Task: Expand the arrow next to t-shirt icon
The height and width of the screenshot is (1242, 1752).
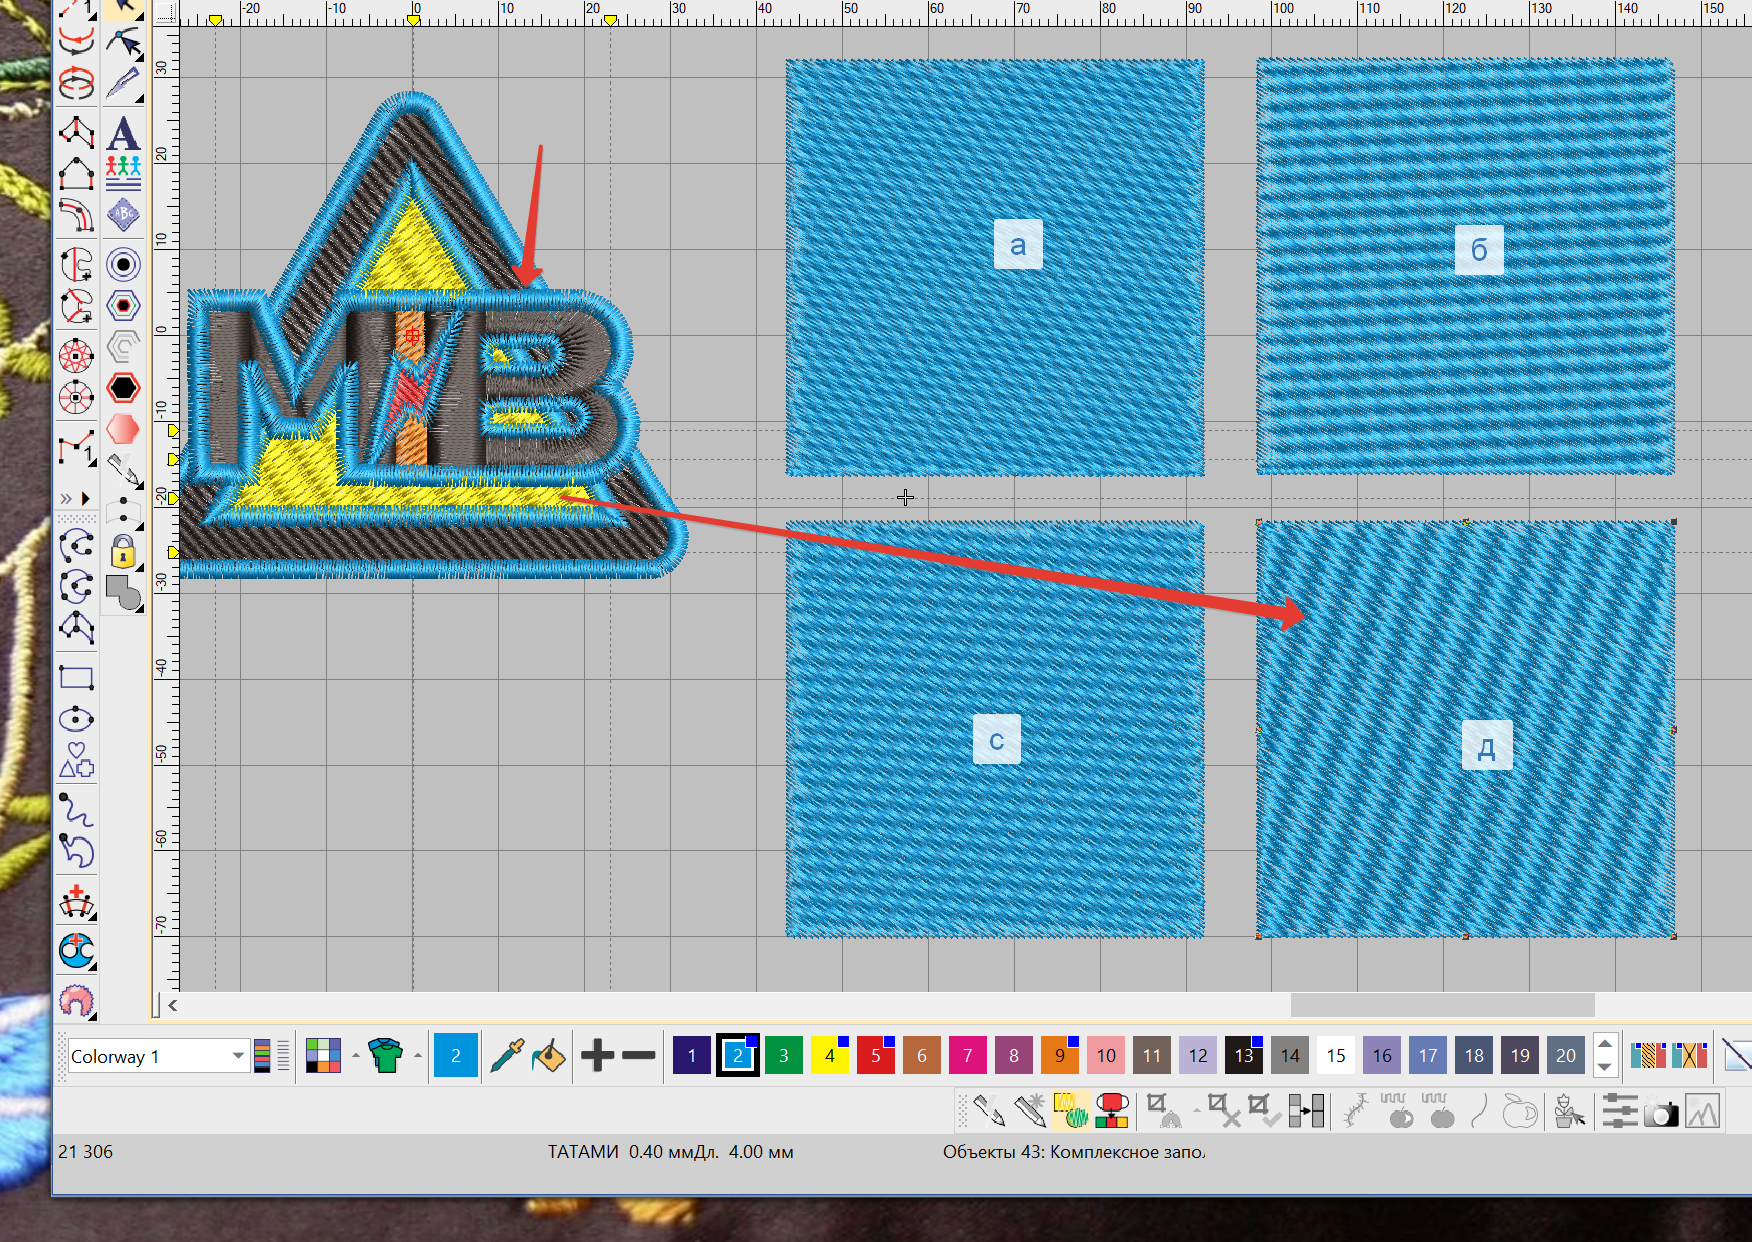Action: [417, 1056]
